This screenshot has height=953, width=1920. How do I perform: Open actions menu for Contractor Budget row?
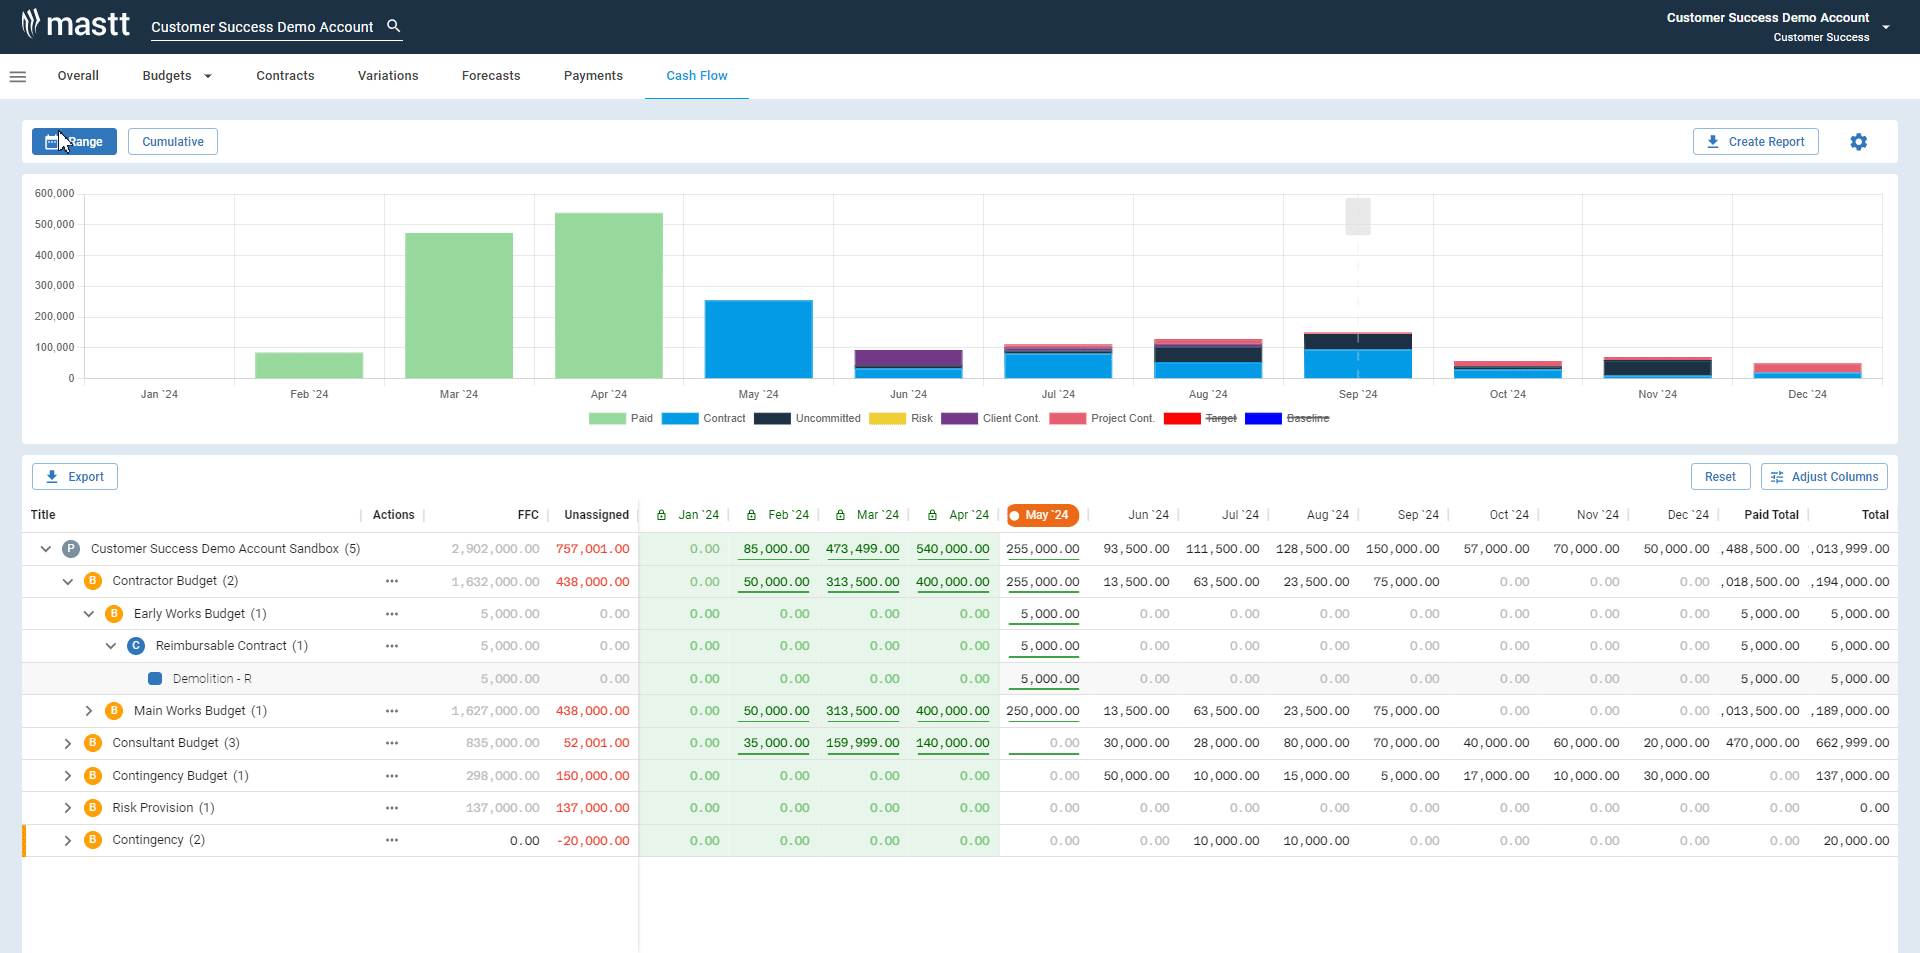pyautogui.click(x=391, y=581)
